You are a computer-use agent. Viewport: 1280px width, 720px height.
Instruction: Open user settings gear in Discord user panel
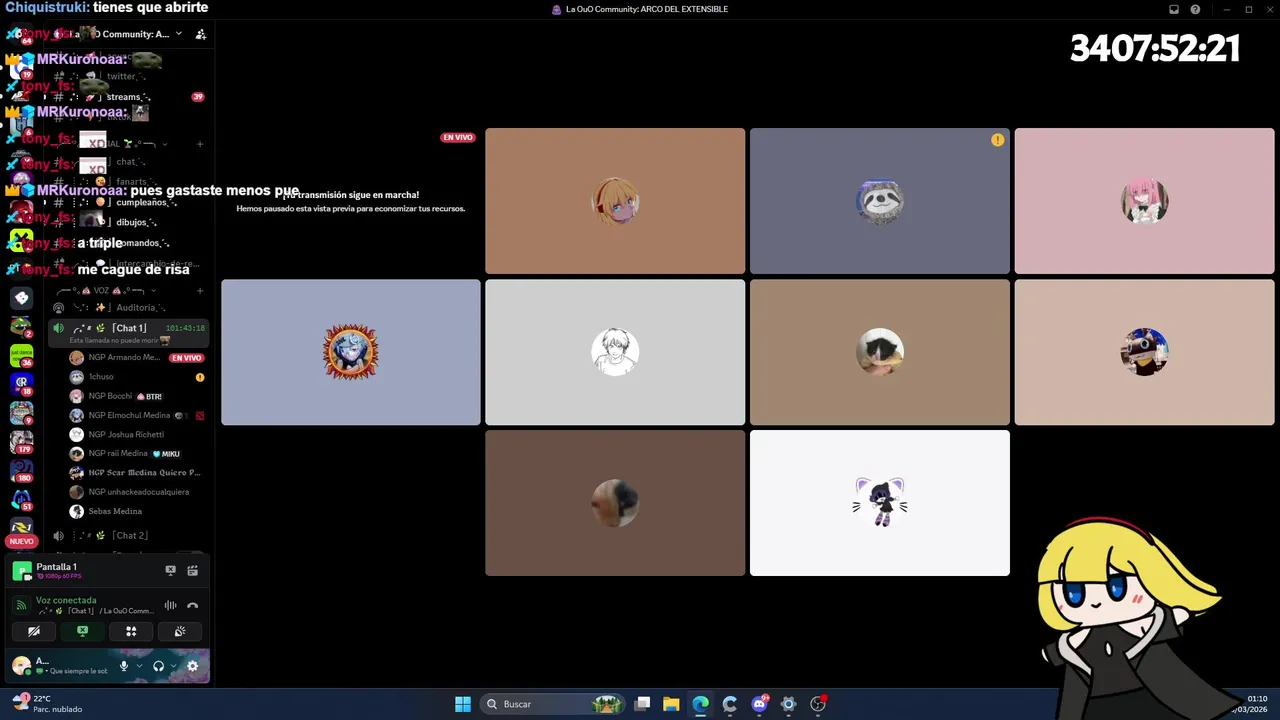point(192,666)
